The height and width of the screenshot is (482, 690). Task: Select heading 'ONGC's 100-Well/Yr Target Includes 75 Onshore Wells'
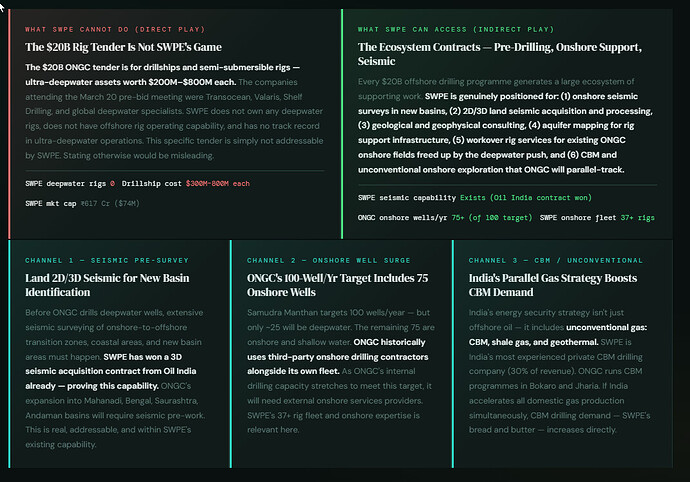pyautogui.click(x=338, y=285)
